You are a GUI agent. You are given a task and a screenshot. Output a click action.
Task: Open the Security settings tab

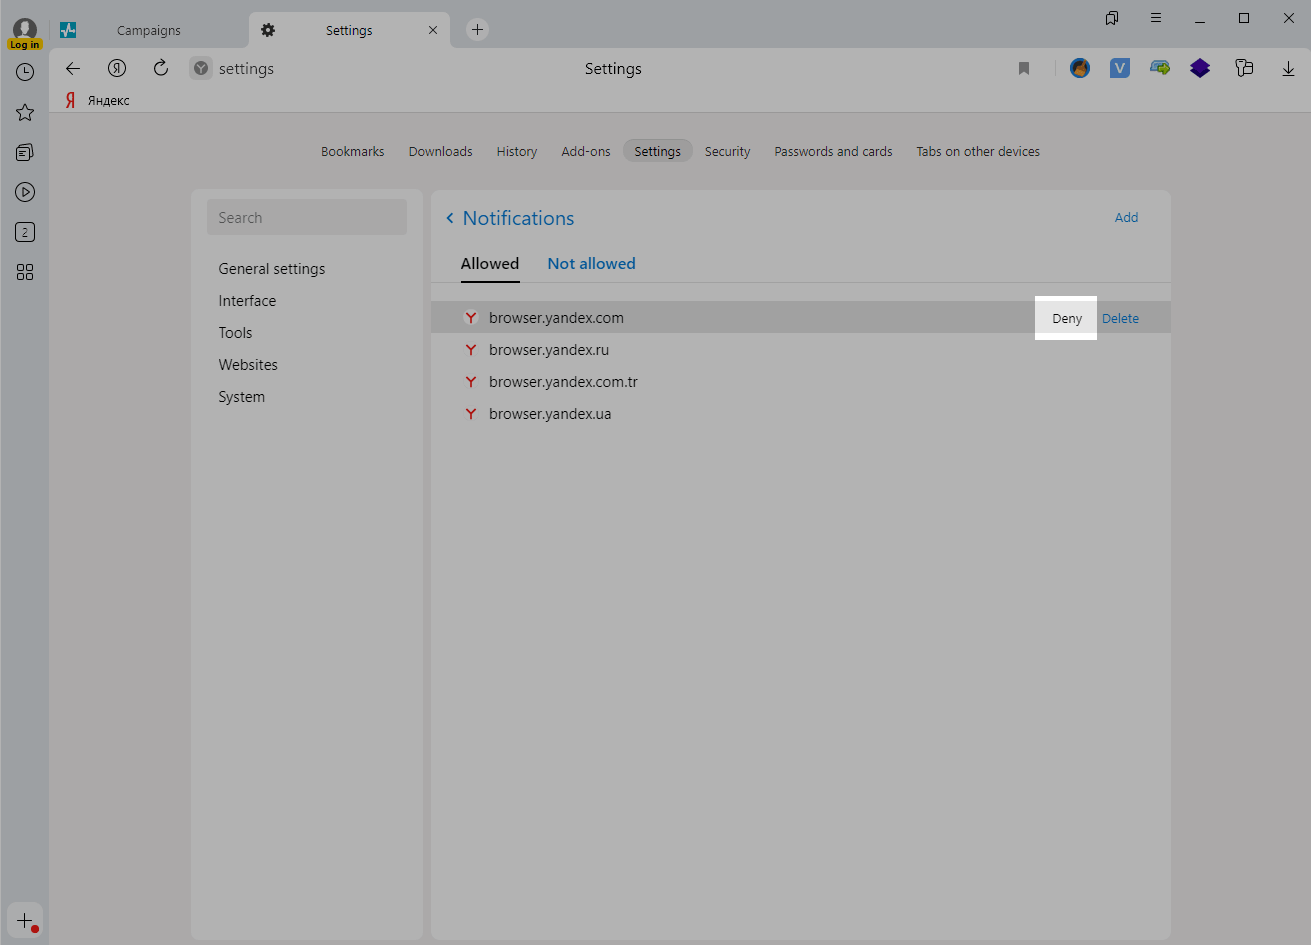(x=727, y=152)
